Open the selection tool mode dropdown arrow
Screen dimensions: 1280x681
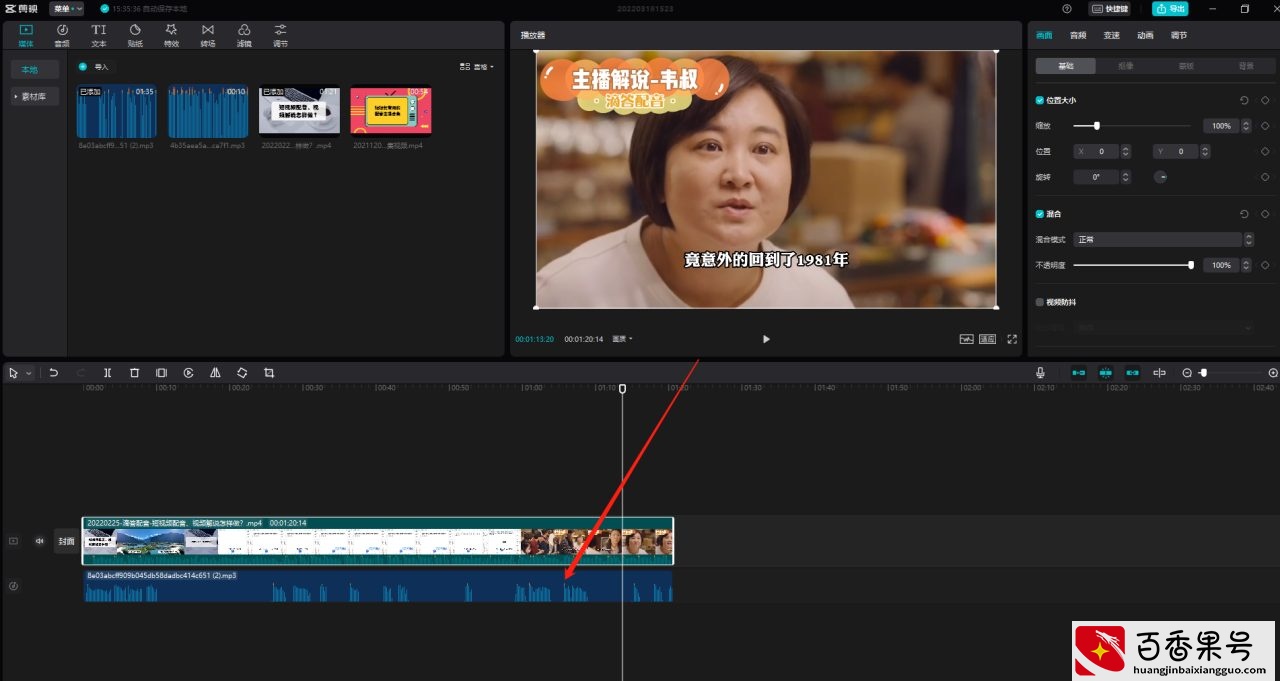click(28, 373)
